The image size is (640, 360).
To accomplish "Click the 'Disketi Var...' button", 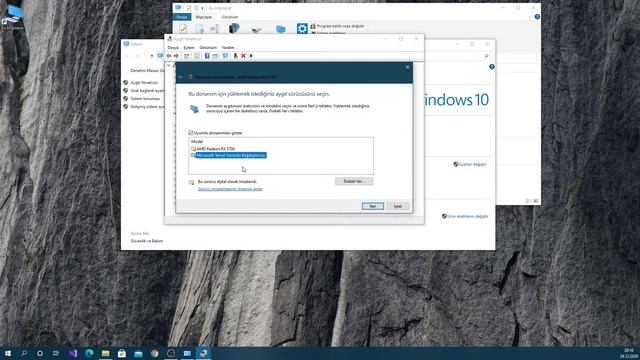I will 354,181.
